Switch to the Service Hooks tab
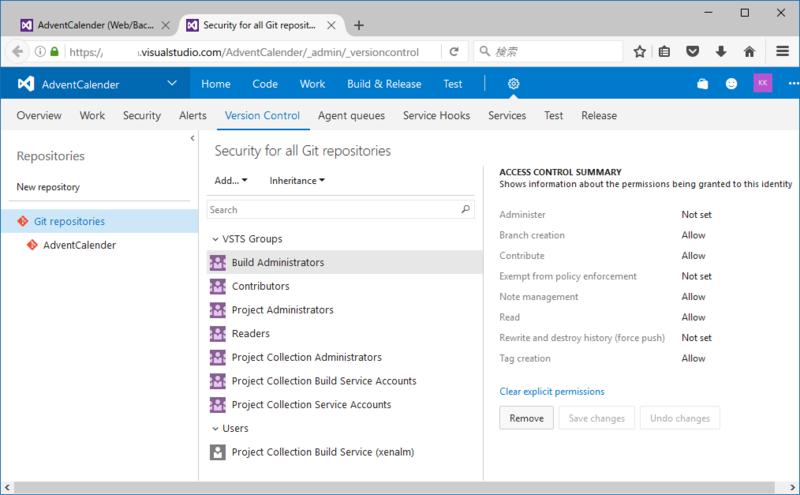Screen dimensions: 800x495 (x=436, y=115)
